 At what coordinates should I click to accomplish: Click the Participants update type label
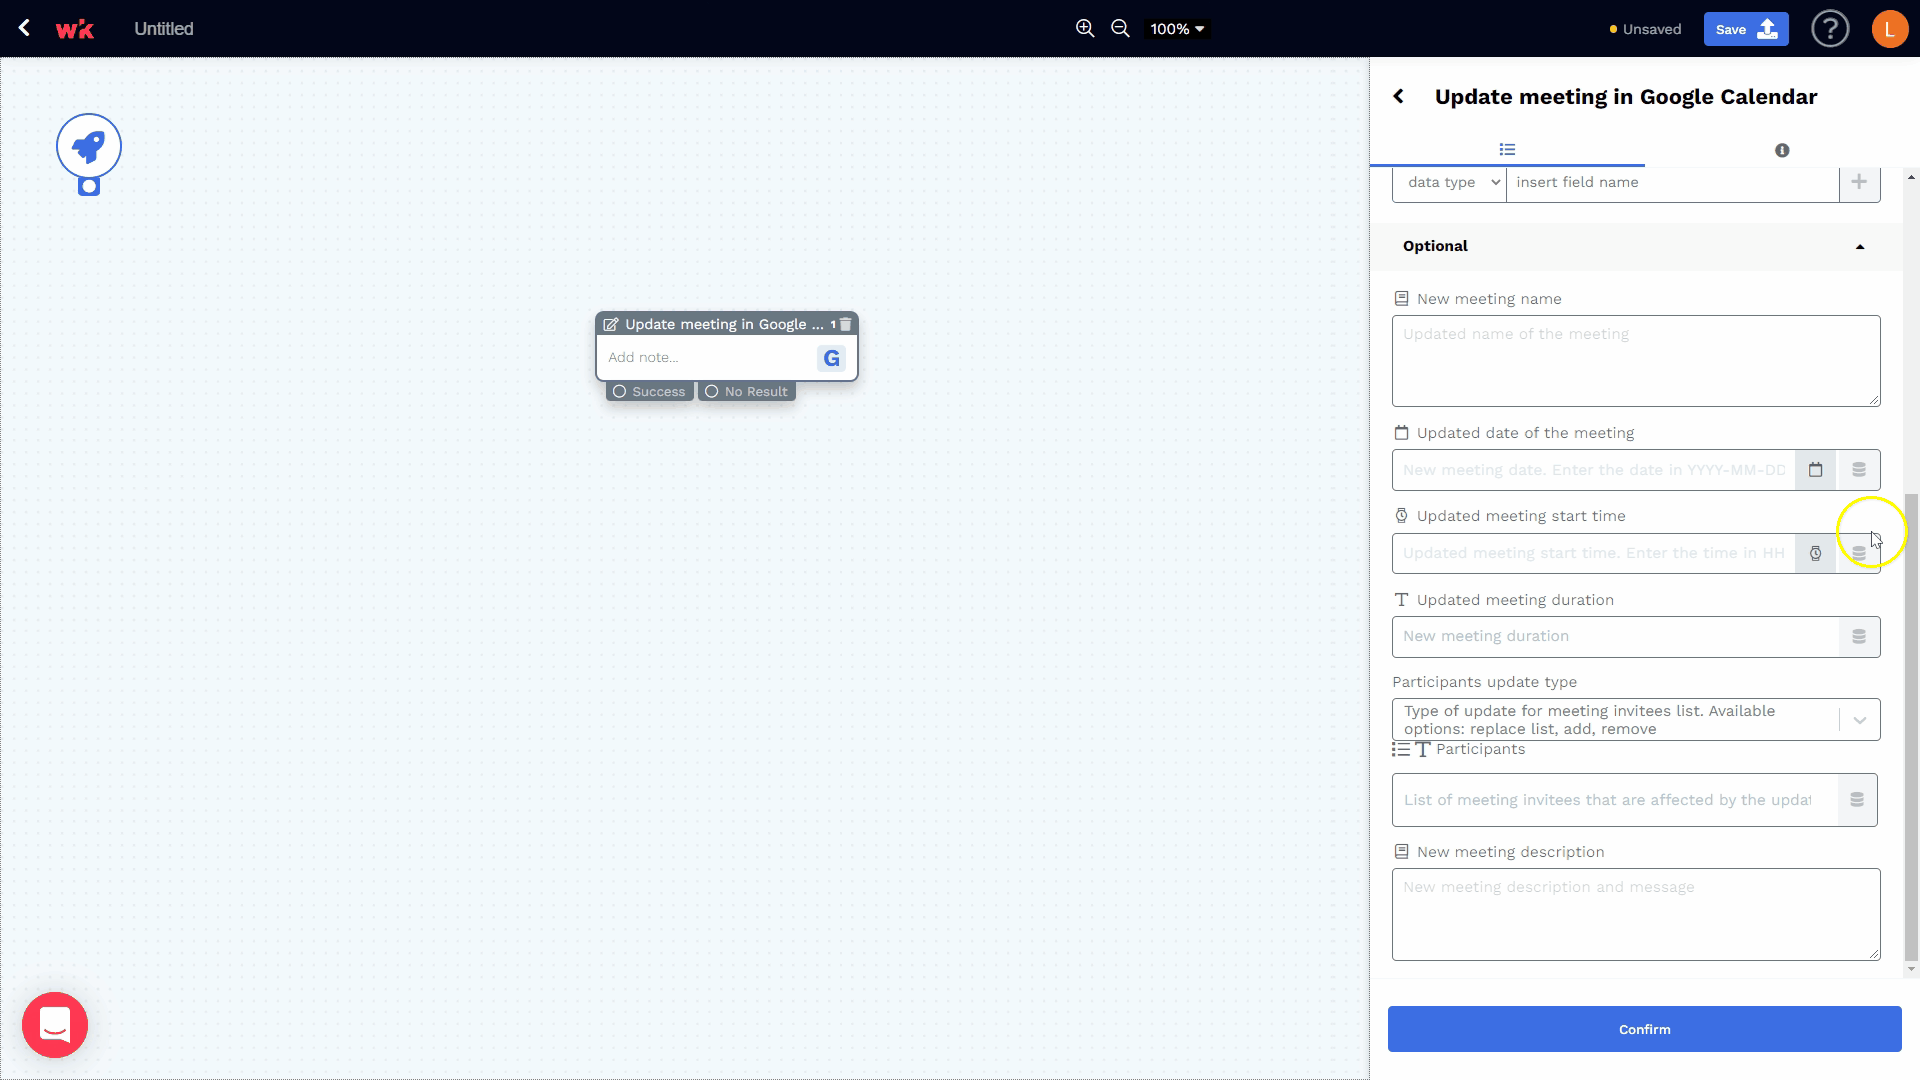click(1484, 682)
